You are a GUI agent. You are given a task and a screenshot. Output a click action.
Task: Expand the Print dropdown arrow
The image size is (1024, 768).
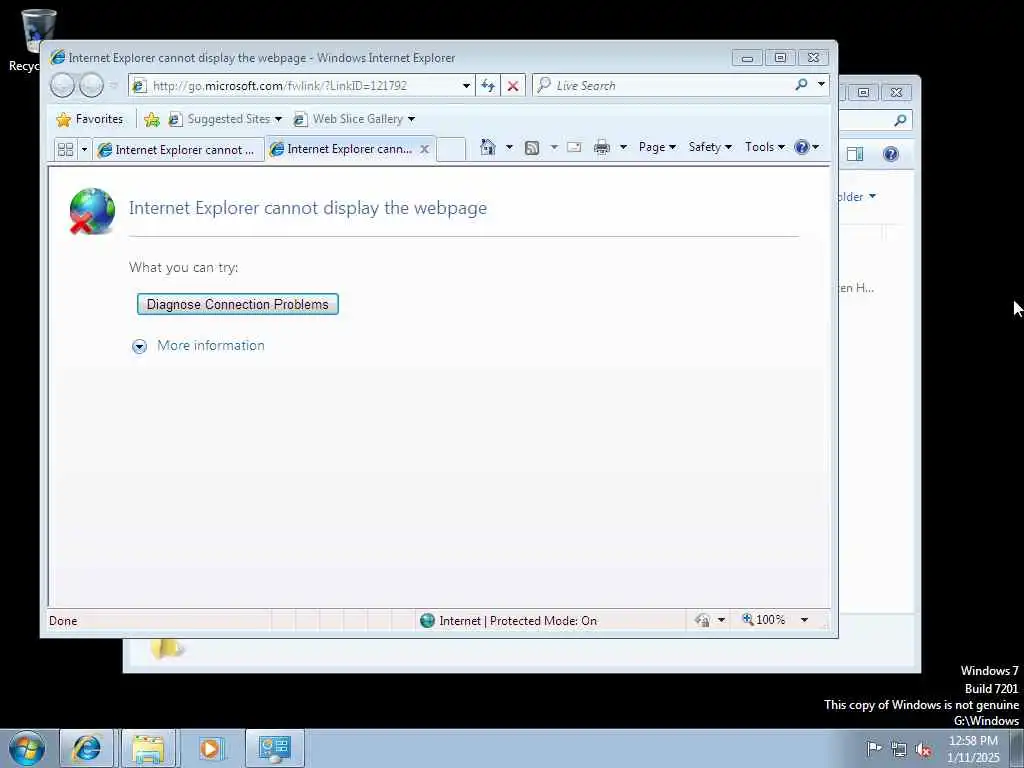623,147
